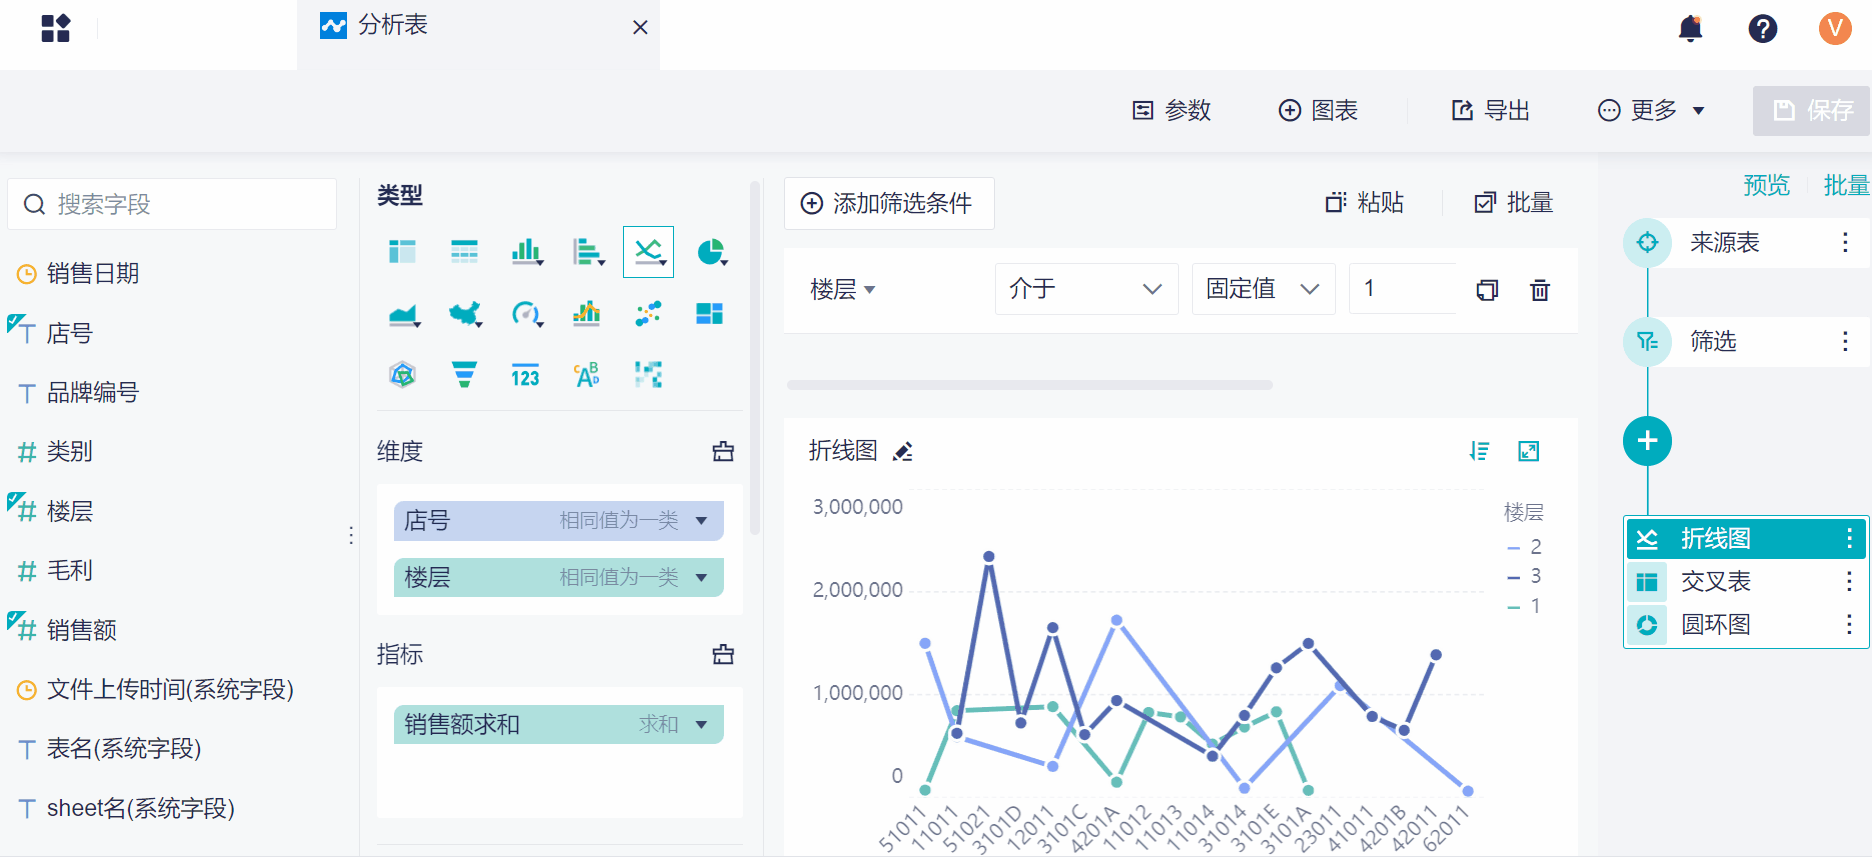
Task: Expand the 店号 dimension pill dropdown arrow
Action: (701, 521)
